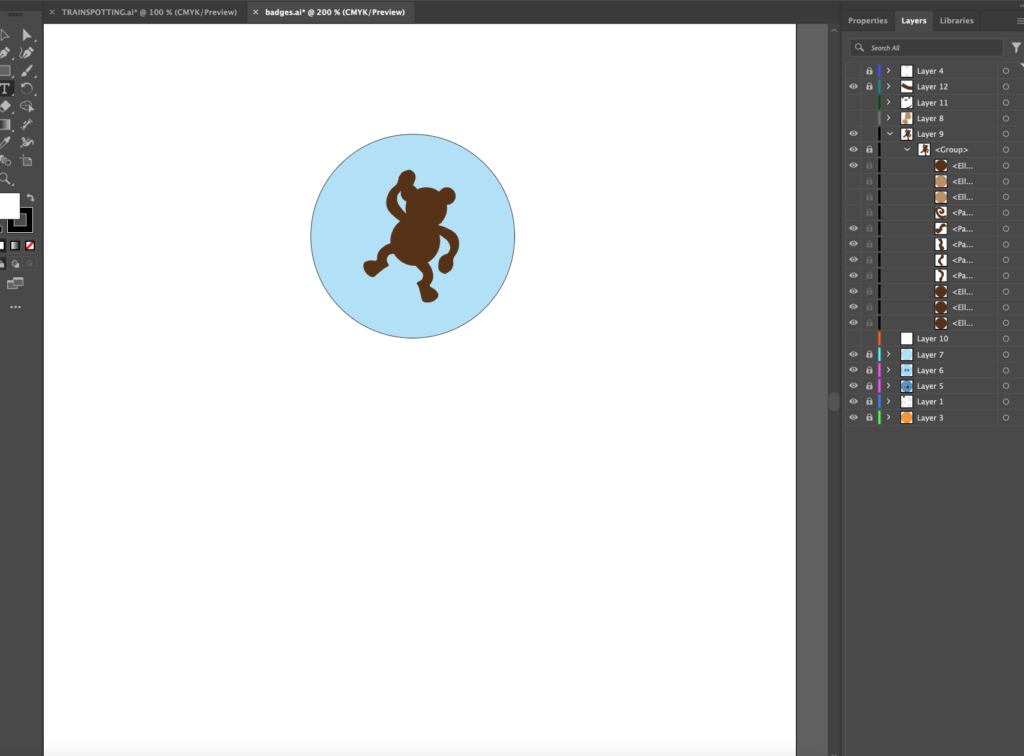The image size is (1024, 756).
Task: Select the badges.ai document tab
Action: click(x=335, y=12)
